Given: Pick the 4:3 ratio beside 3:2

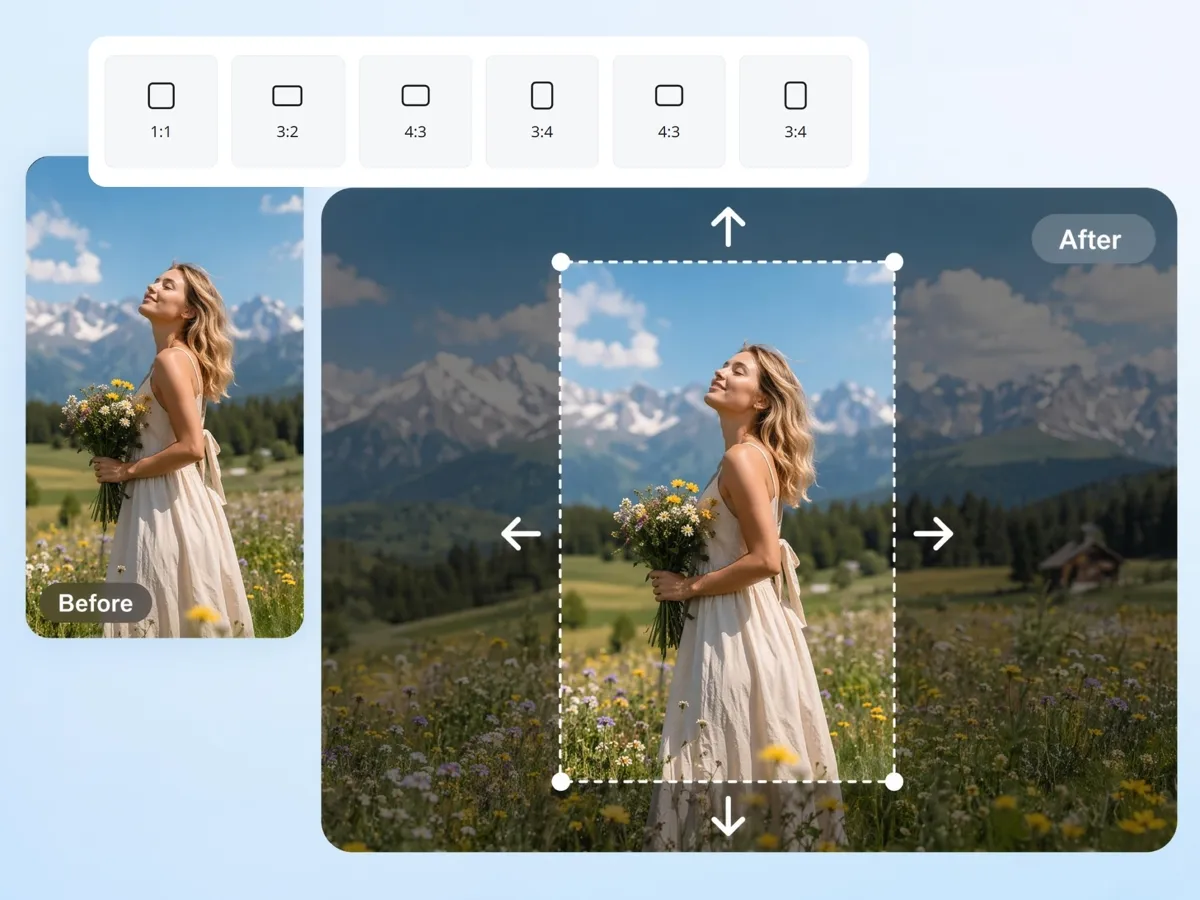Looking at the screenshot, I should pyautogui.click(x=415, y=111).
